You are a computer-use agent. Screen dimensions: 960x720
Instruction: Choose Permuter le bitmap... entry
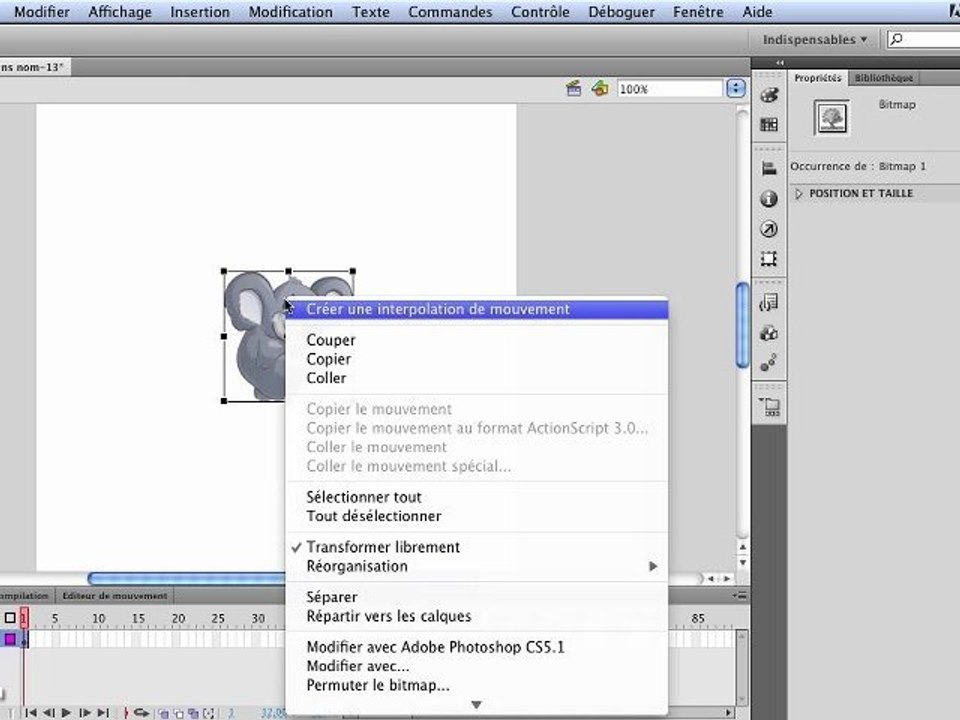coord(477,685)
